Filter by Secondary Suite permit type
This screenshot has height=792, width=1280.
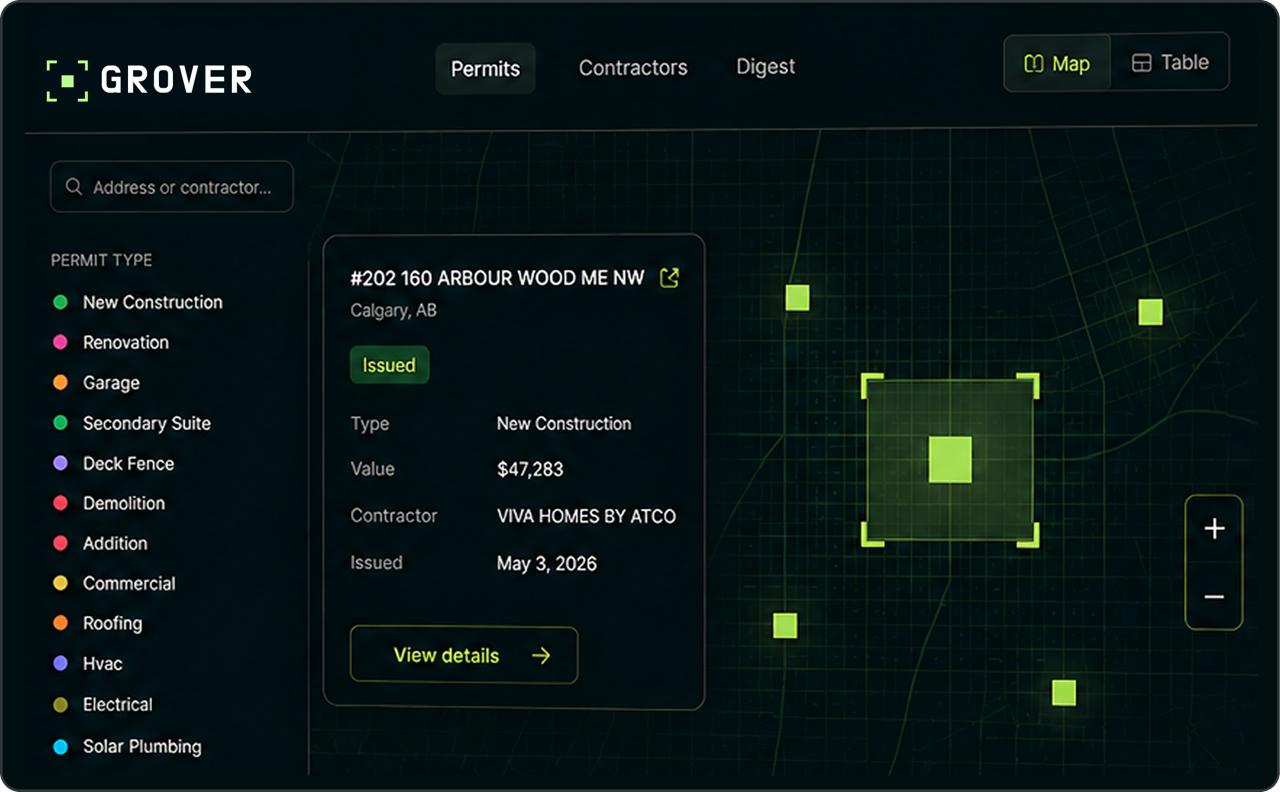[132, 423]
